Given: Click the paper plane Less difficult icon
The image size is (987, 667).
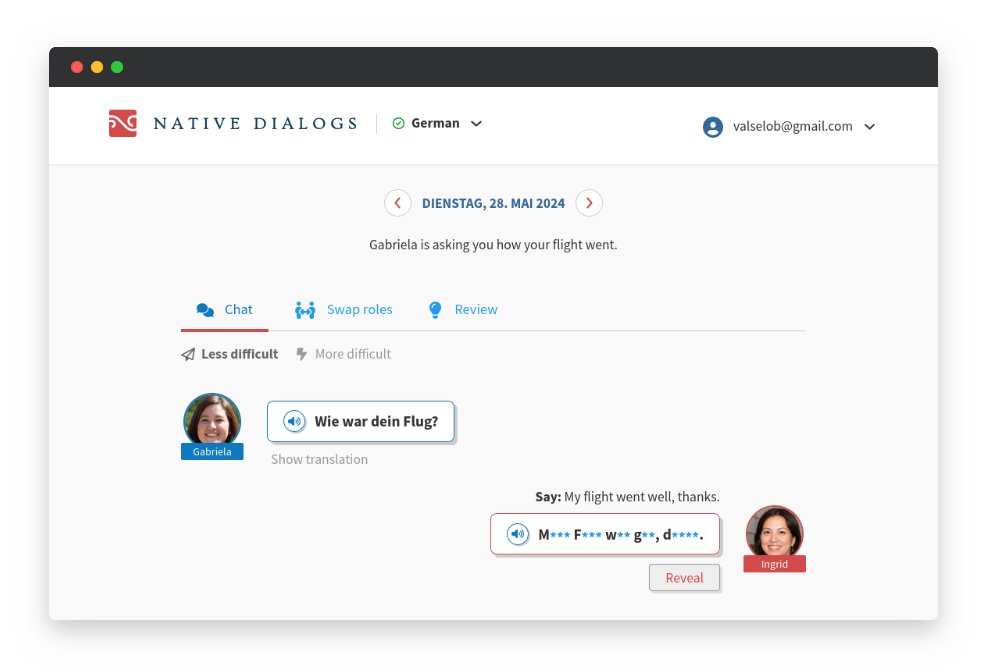Looking at the screenshot, I should pyautogui.click(x=188, y=354).
